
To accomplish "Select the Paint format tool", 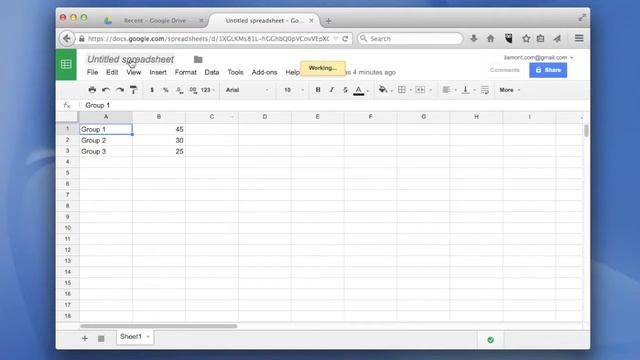I will (x=133, y=90).
